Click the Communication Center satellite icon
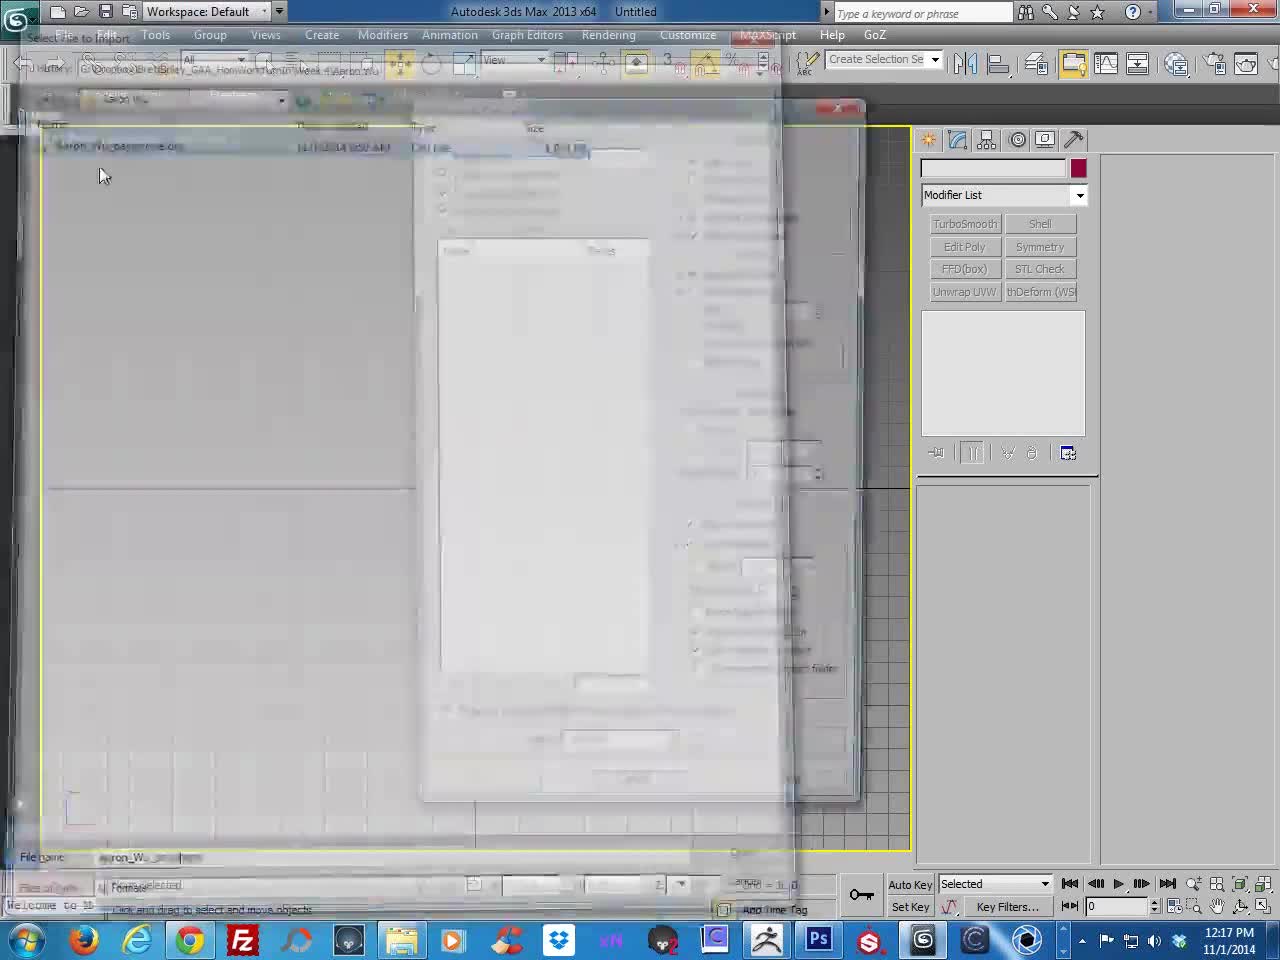 coord(1074,12)
